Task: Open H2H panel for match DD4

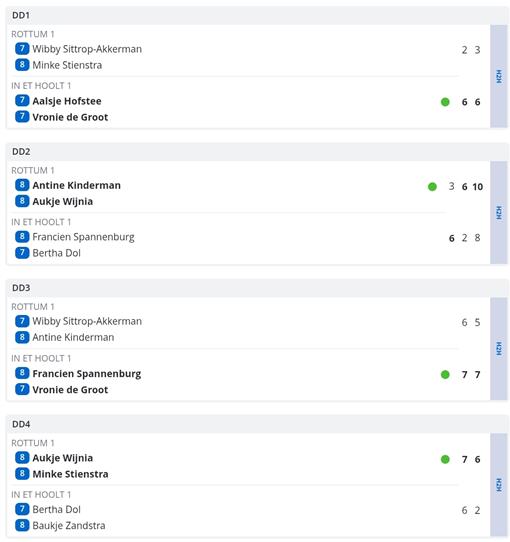Action: point(499,485)
